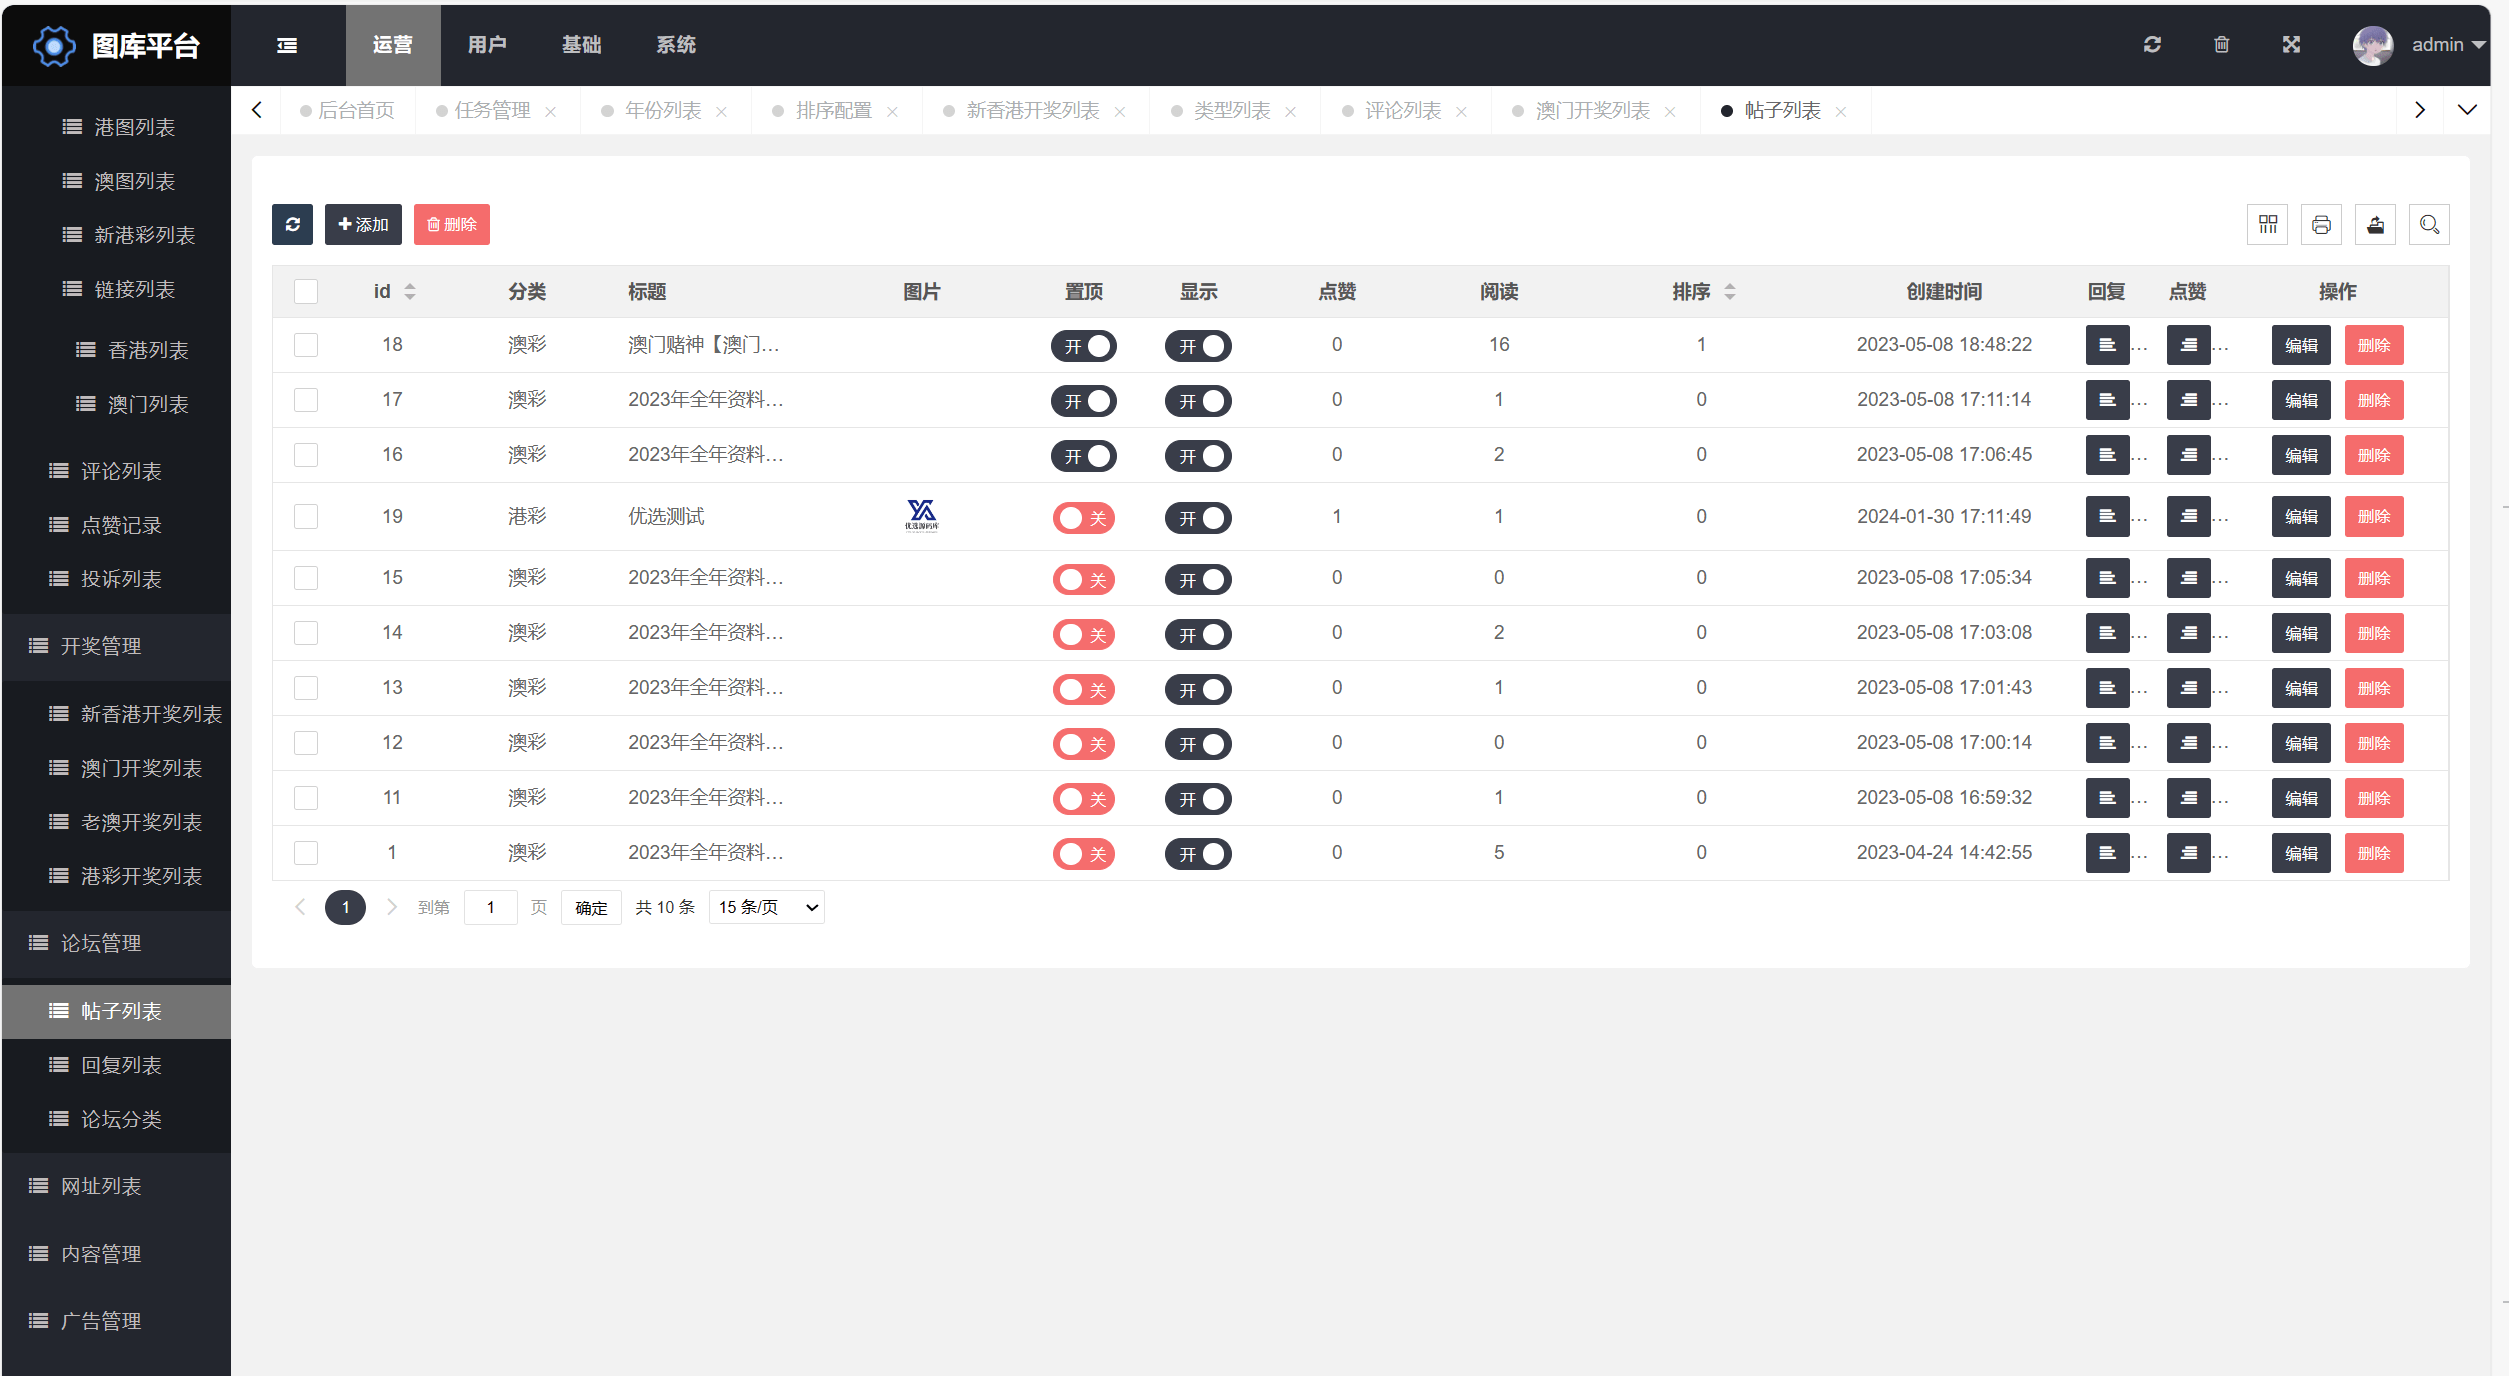Collapse the 论坛管理 sidebar group

pos(116,943)
